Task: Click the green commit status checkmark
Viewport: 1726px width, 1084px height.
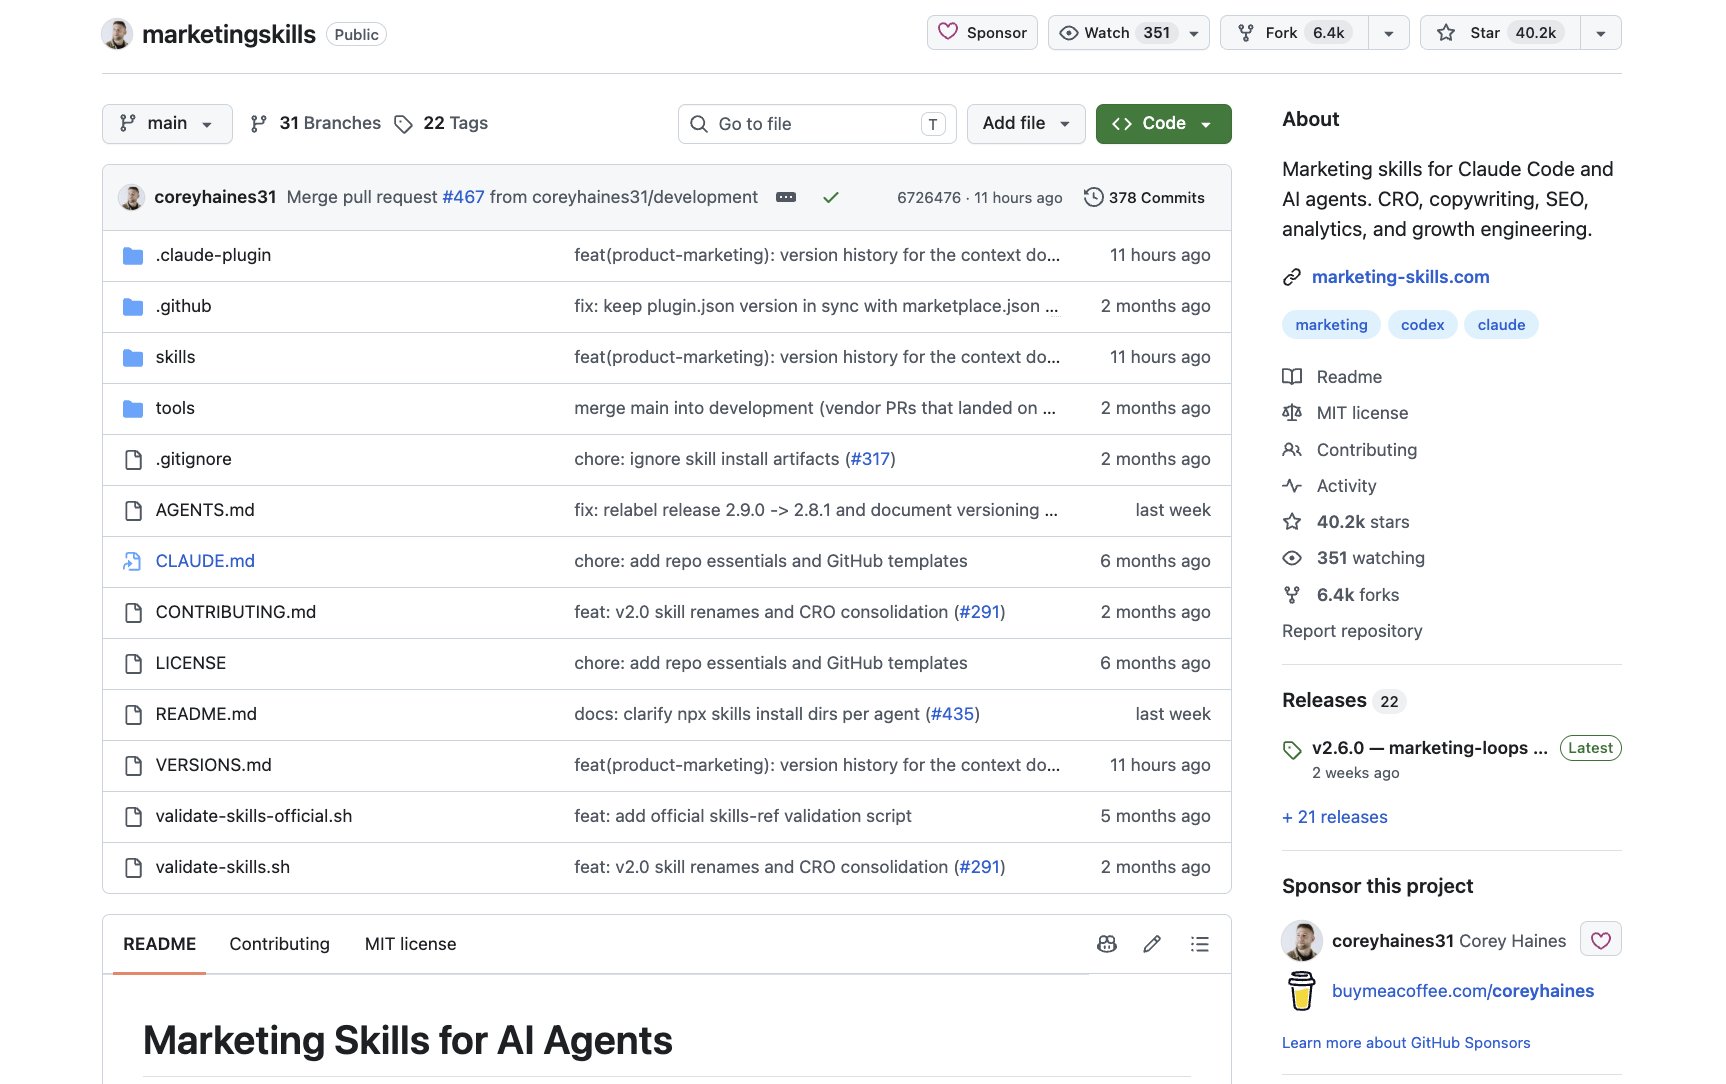Action: (830, 198)
